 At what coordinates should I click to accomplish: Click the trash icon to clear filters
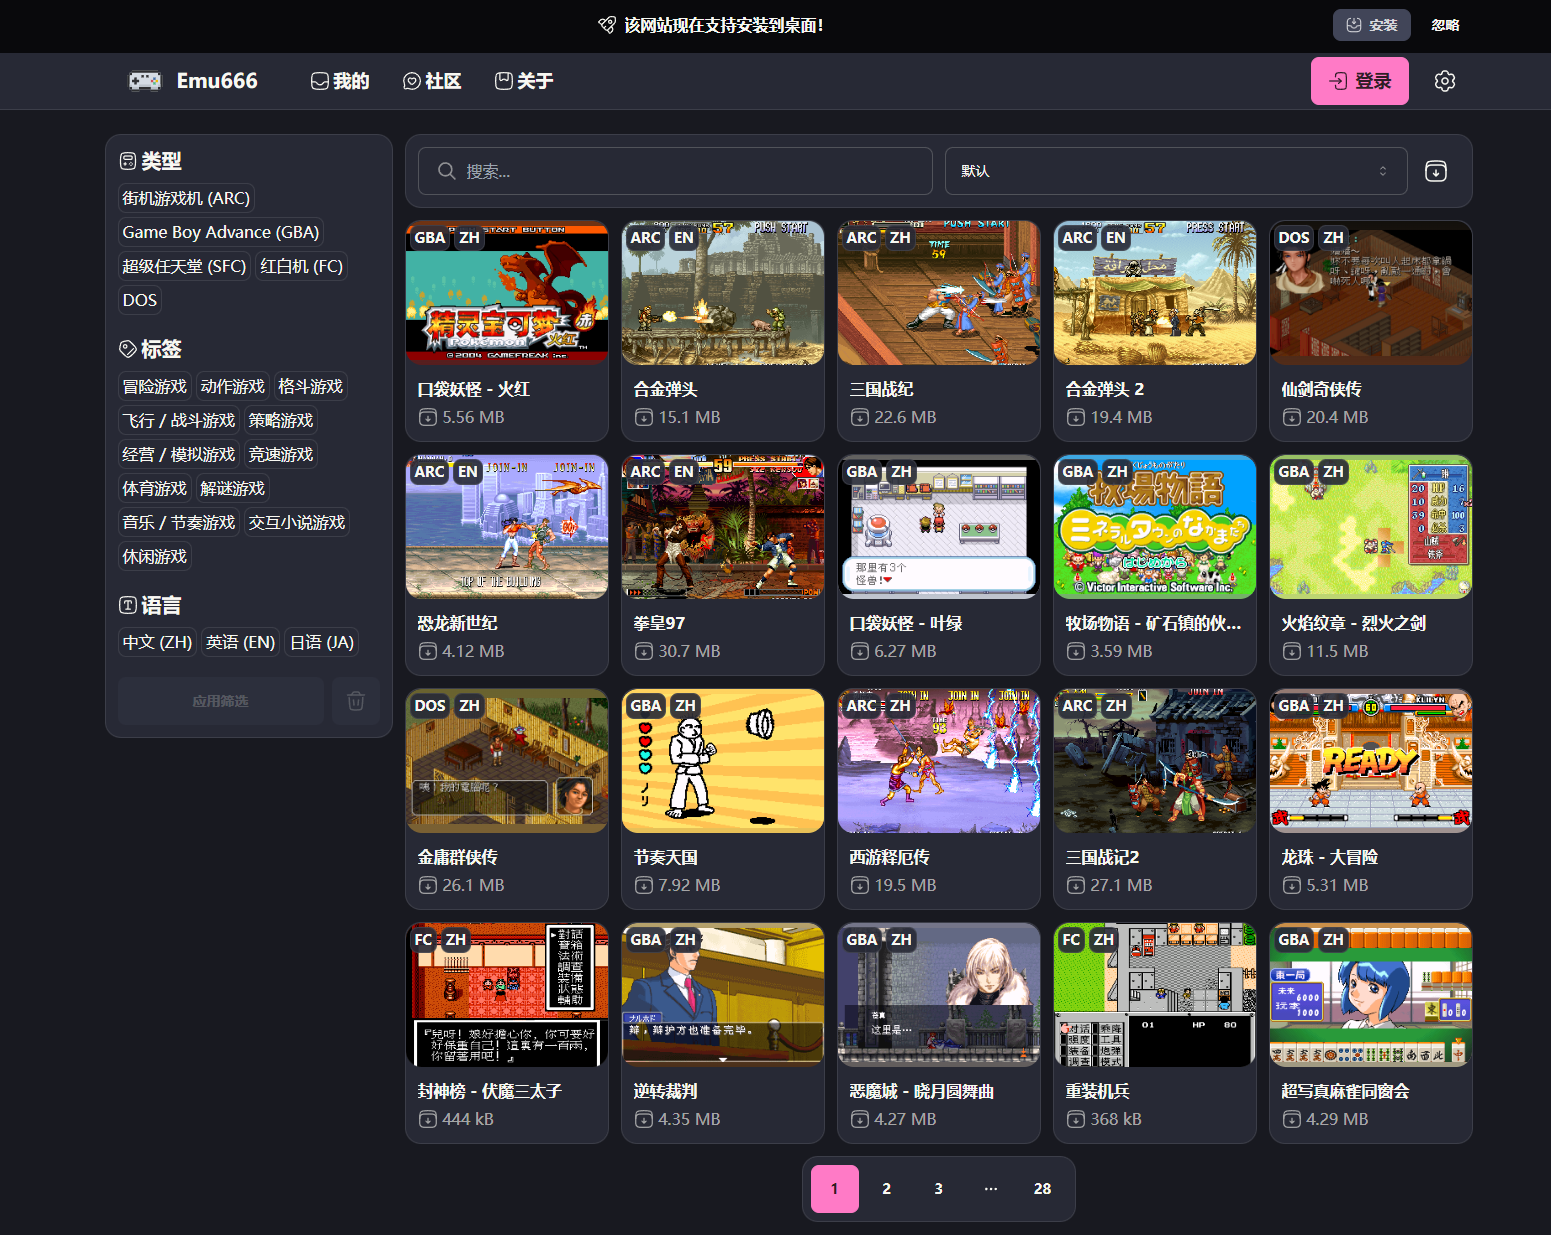355,701
